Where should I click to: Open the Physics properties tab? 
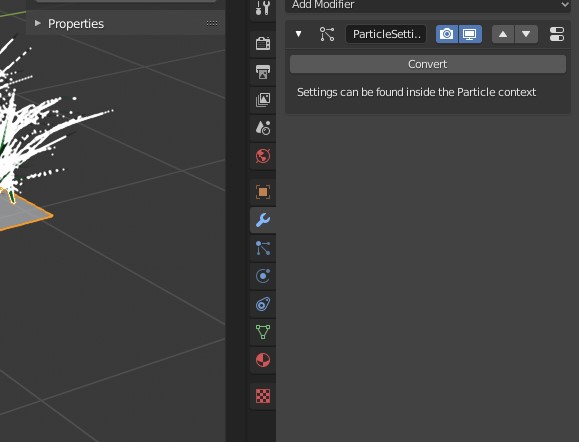click(x=263, y=276)
